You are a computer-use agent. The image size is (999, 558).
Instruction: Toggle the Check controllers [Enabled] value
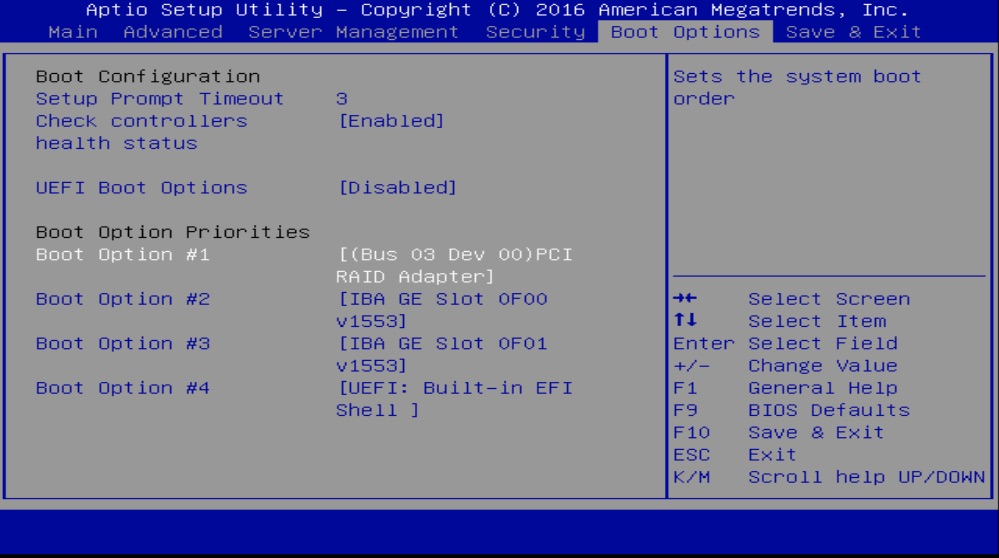(391, 121)
